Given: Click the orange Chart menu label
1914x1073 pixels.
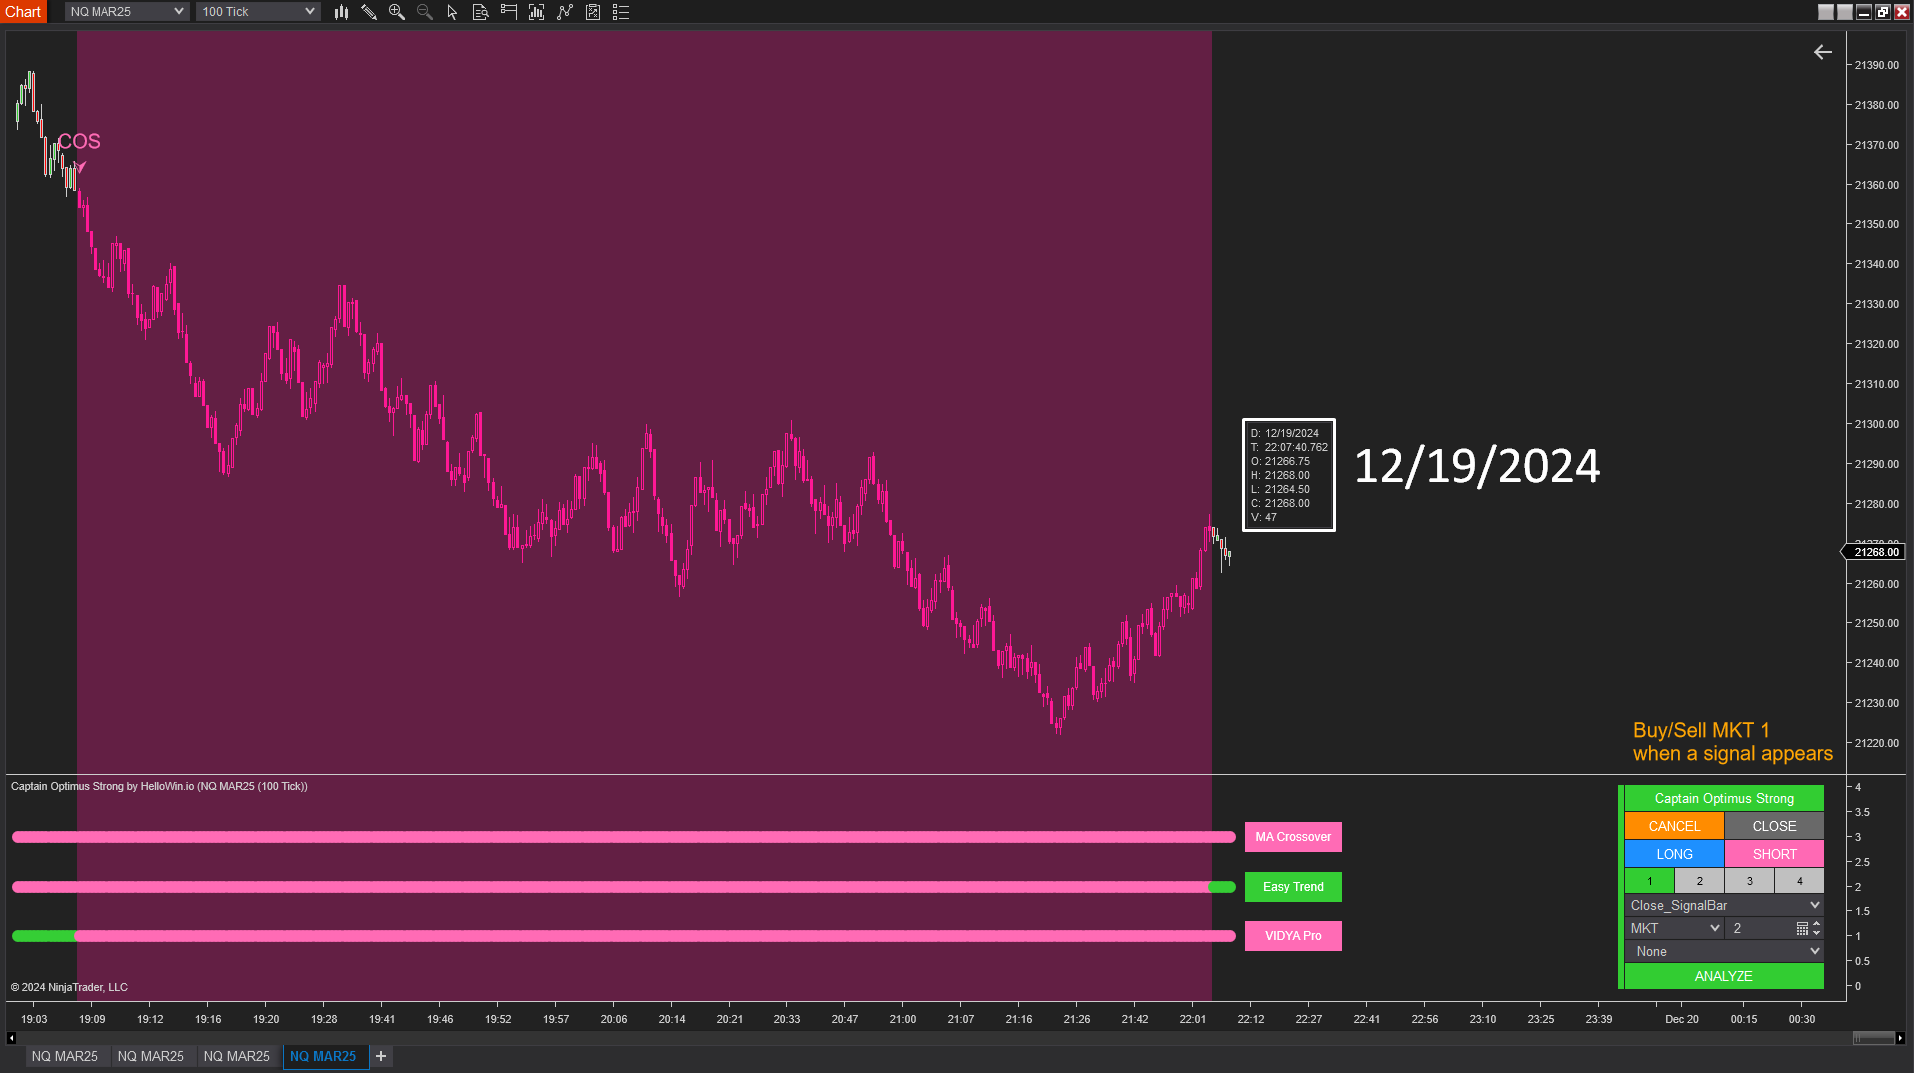Looking at the screenshot, I should point(23,12).
